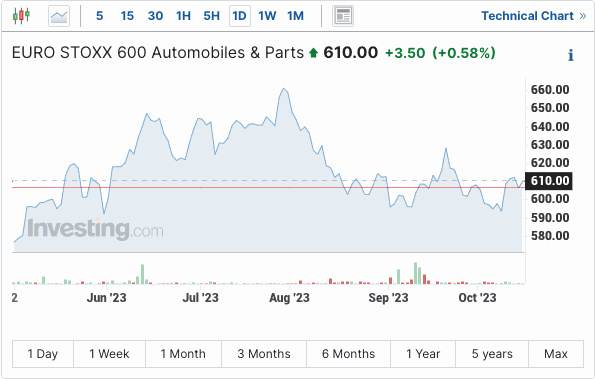Select the 5H interval
The height and width of the screenshot is (379, 595).
[211, 16]
